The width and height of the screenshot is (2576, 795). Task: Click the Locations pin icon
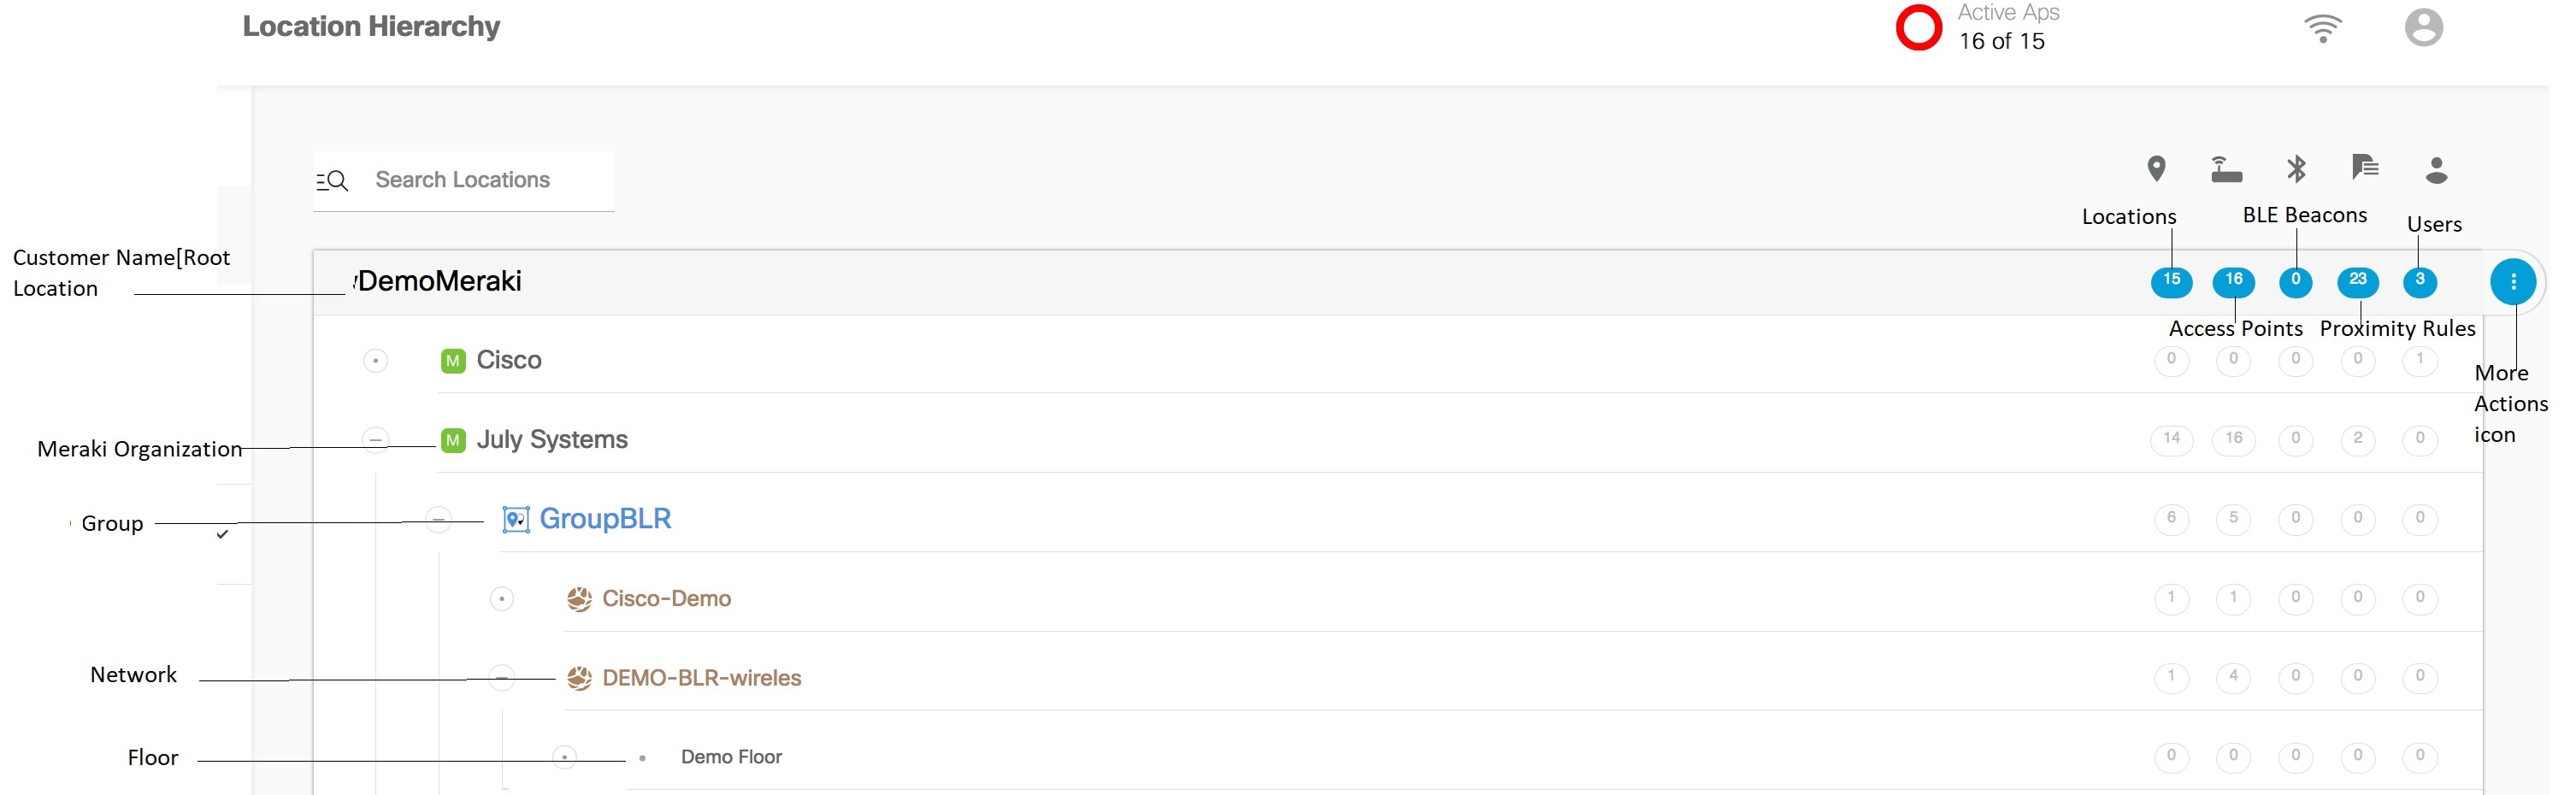2156,169
